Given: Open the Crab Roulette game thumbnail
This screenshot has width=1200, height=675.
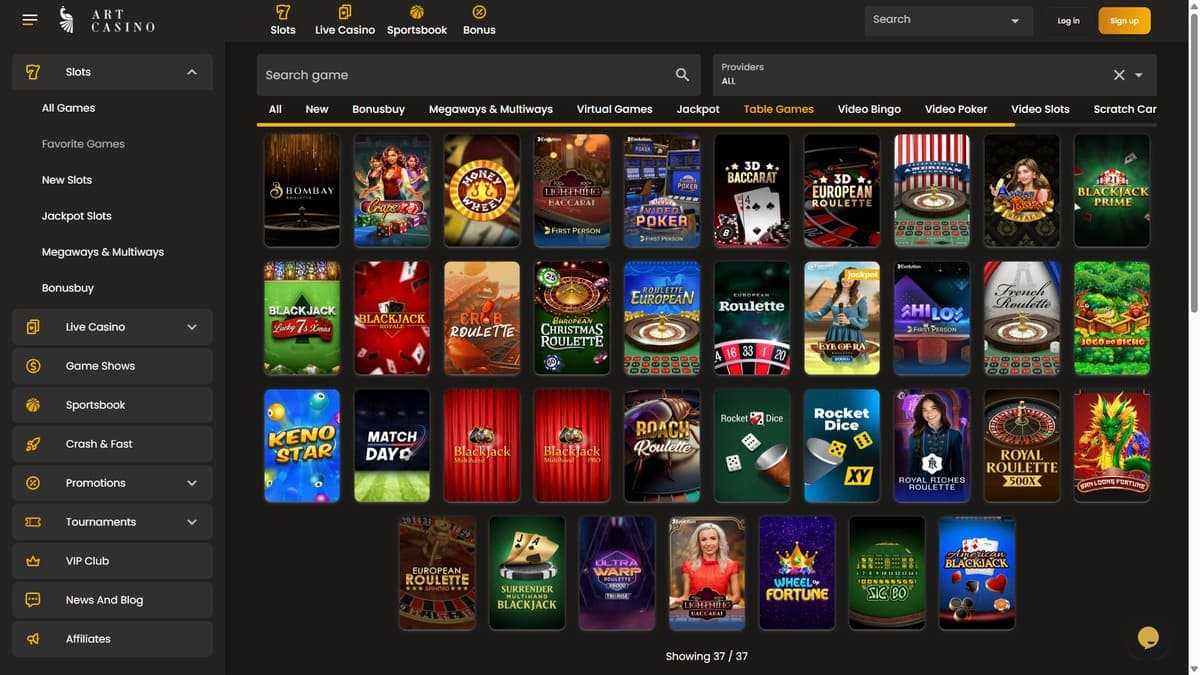Looking at the screenshot, I should 482,318.
